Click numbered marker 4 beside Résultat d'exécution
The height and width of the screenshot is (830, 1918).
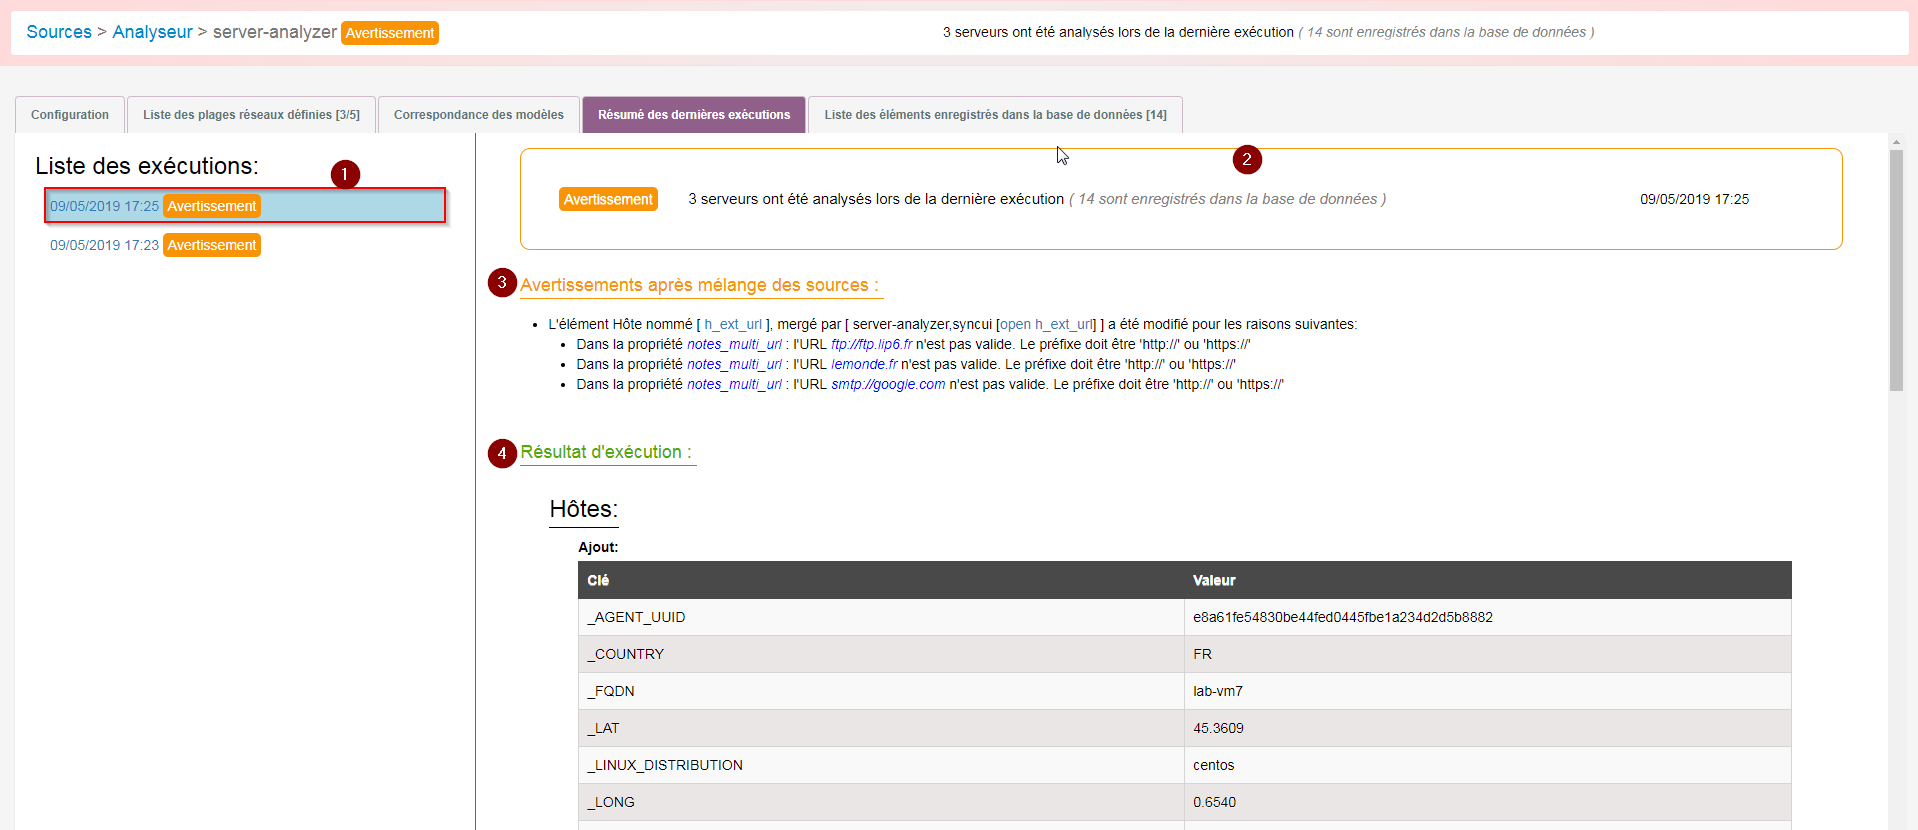coord(502,453)
